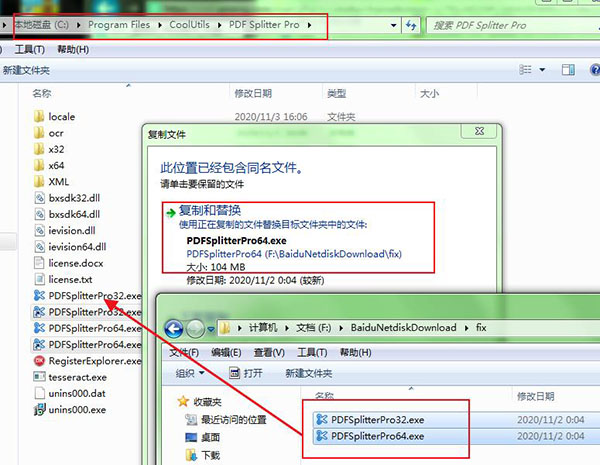
Task: Select bxsdk32.dll file icon
Action: (x=39, y=198)
